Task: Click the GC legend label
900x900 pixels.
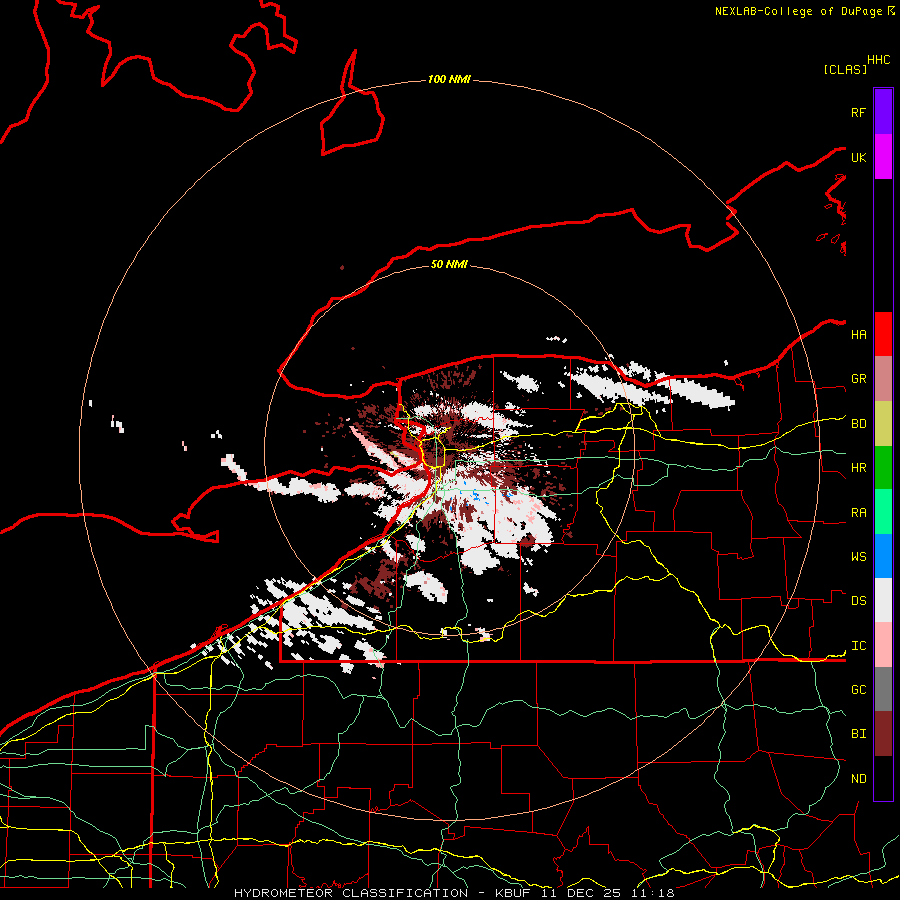Action: click(x=858, y=689)
